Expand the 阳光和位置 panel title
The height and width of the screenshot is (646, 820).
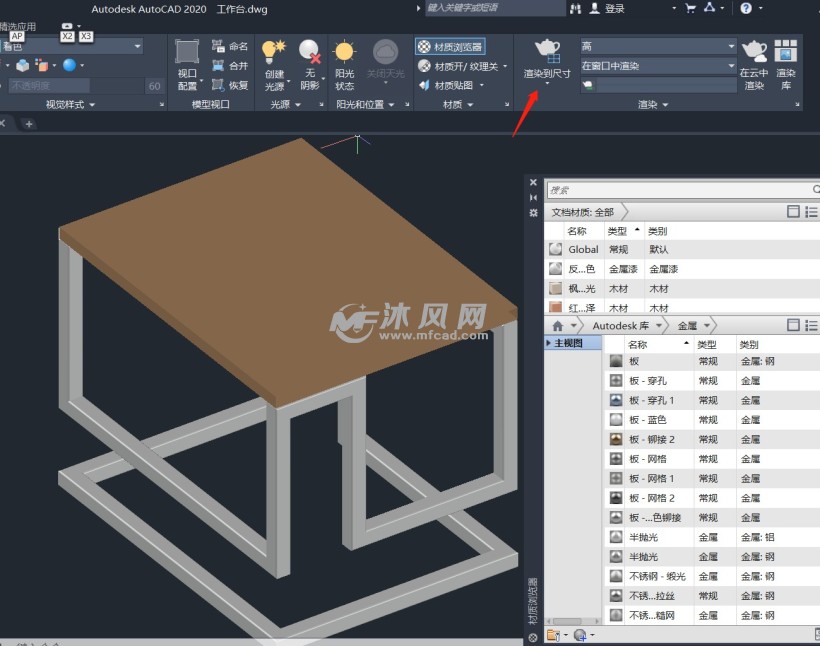(x=365, y=105)
